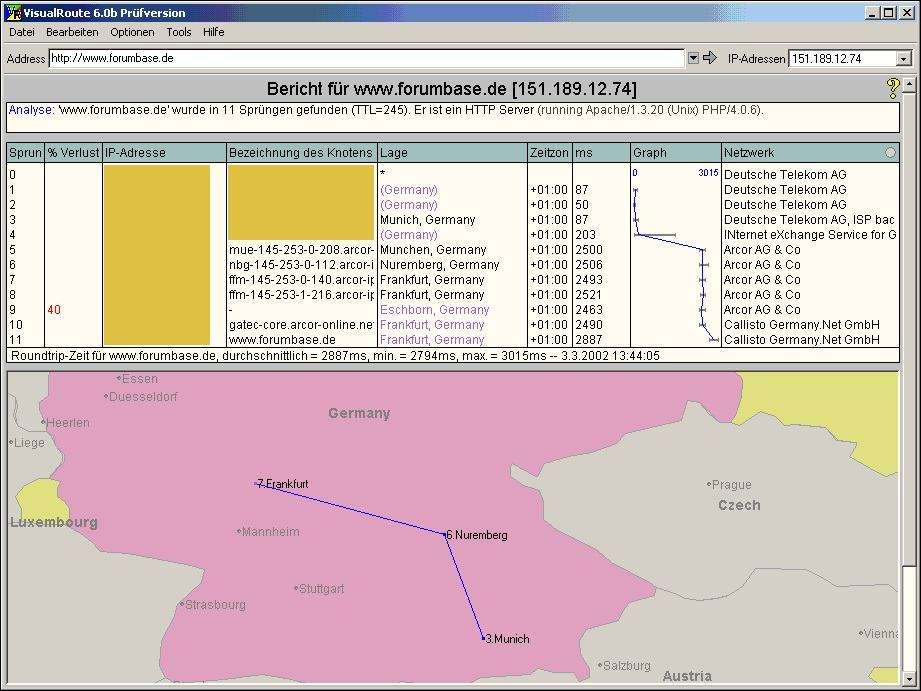Click the Roundtrip-Zeit summary line
Viewport: 921px width, 691px height.
pos(335,356)
